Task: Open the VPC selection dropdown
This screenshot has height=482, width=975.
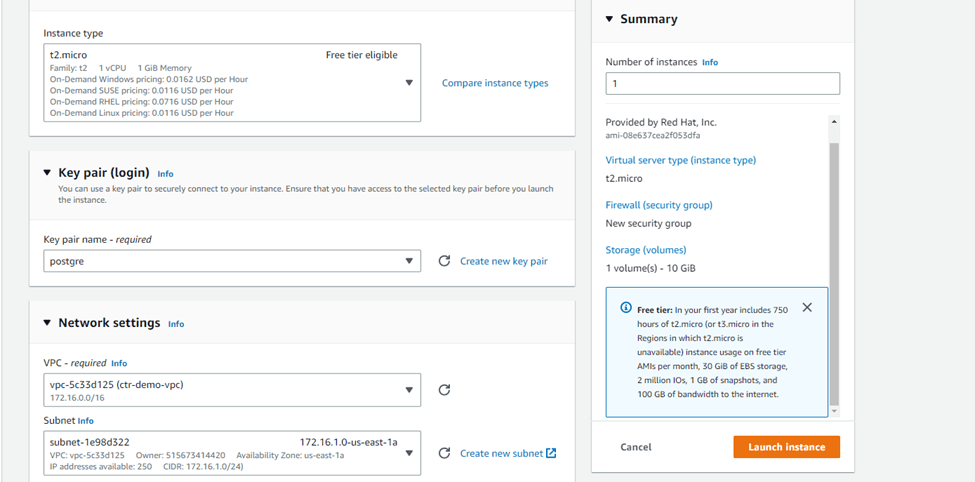Action: pyautogui.click(x=408, y=390)
